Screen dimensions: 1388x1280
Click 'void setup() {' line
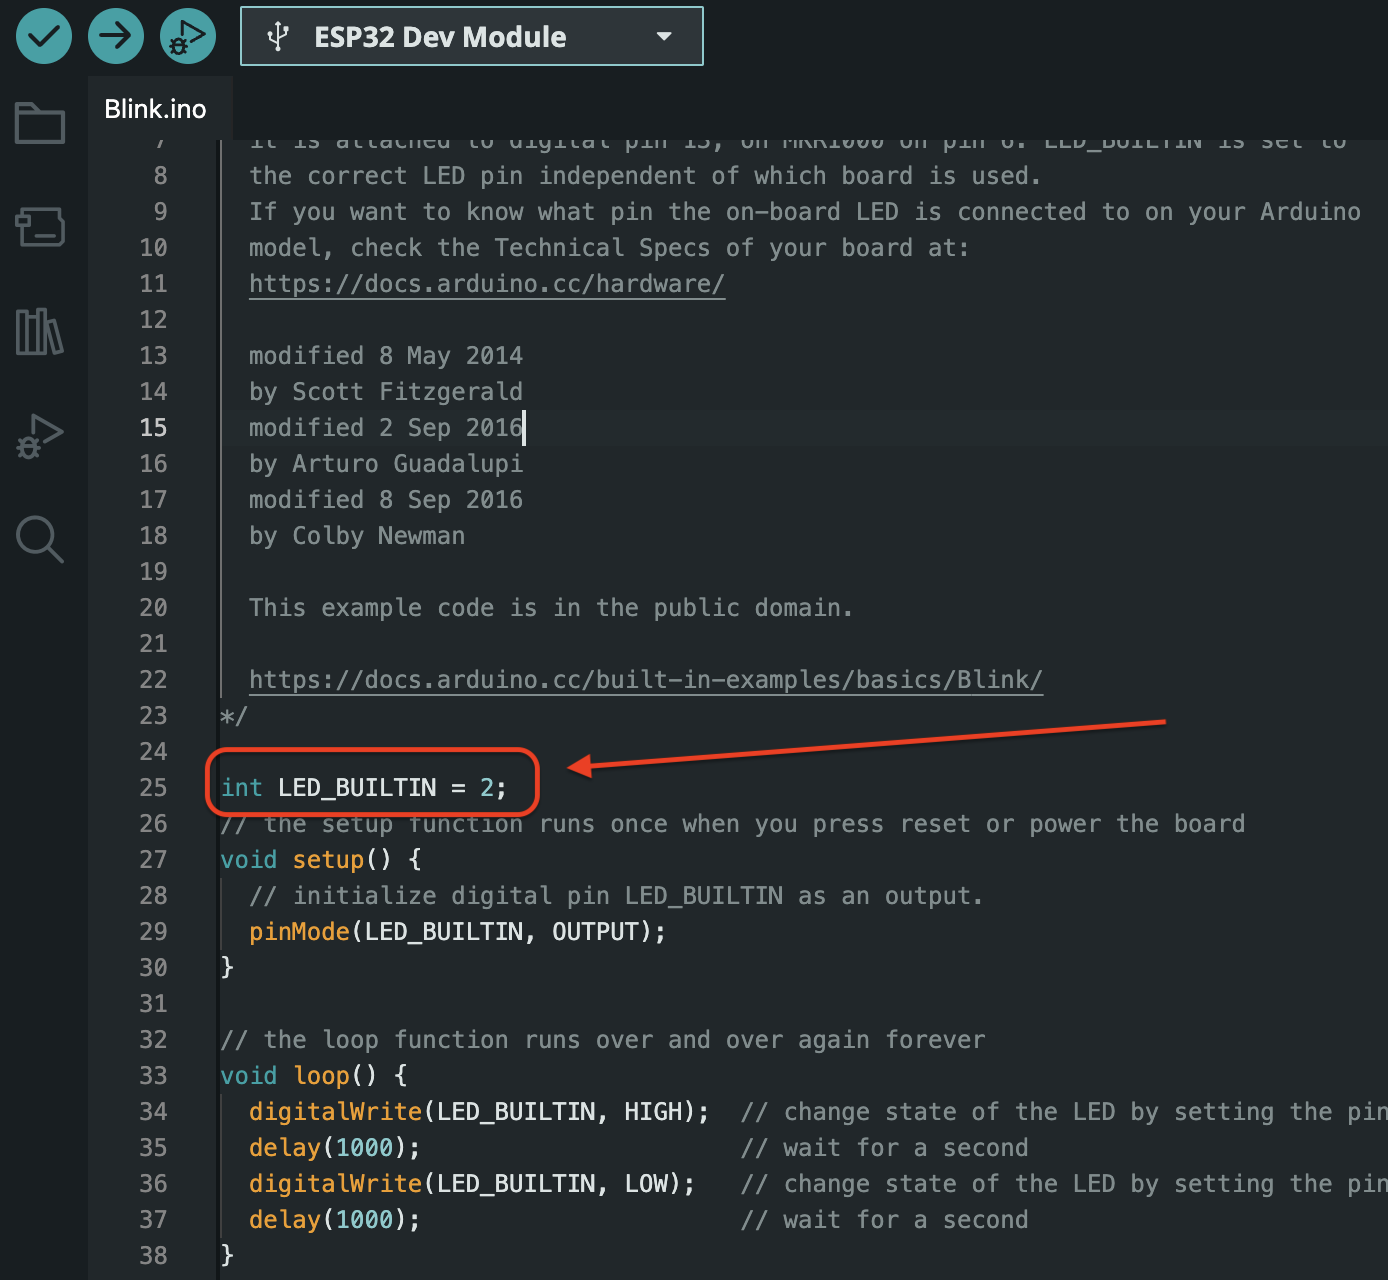[x=321, y=860]
